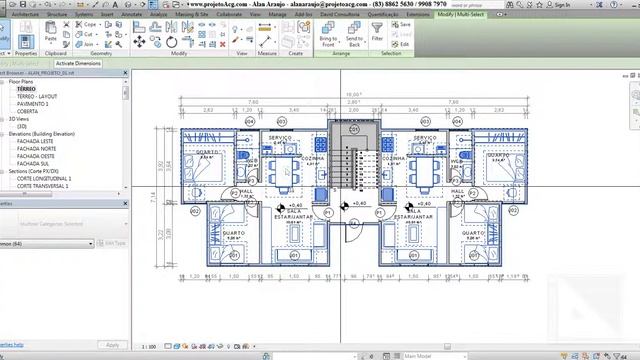Open the Main Model design options dropdown
Viewport: 640px width, 360px height.
(x=435, y=356)
